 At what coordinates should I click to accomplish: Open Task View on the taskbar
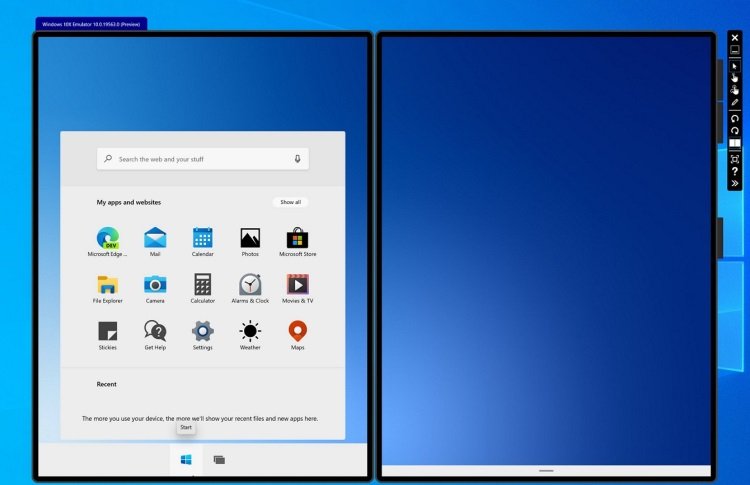coord(219,460)
